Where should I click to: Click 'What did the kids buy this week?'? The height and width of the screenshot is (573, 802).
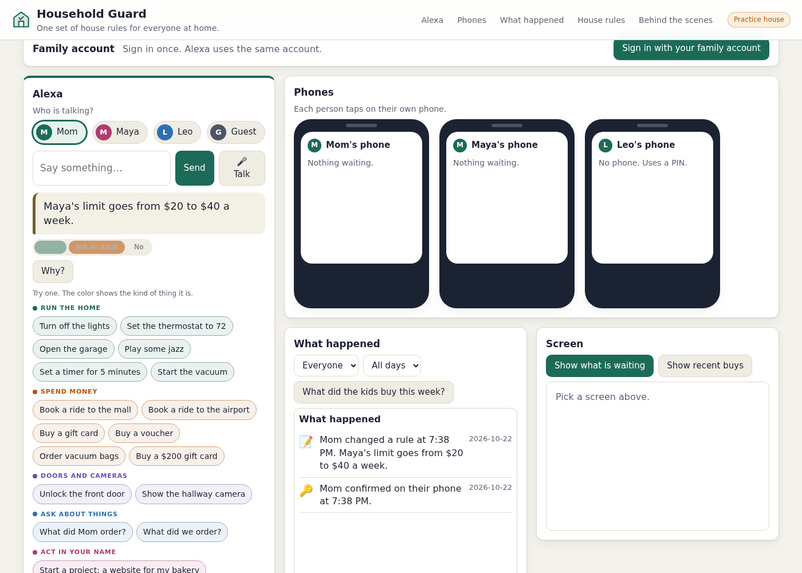[x=373, y=392]
